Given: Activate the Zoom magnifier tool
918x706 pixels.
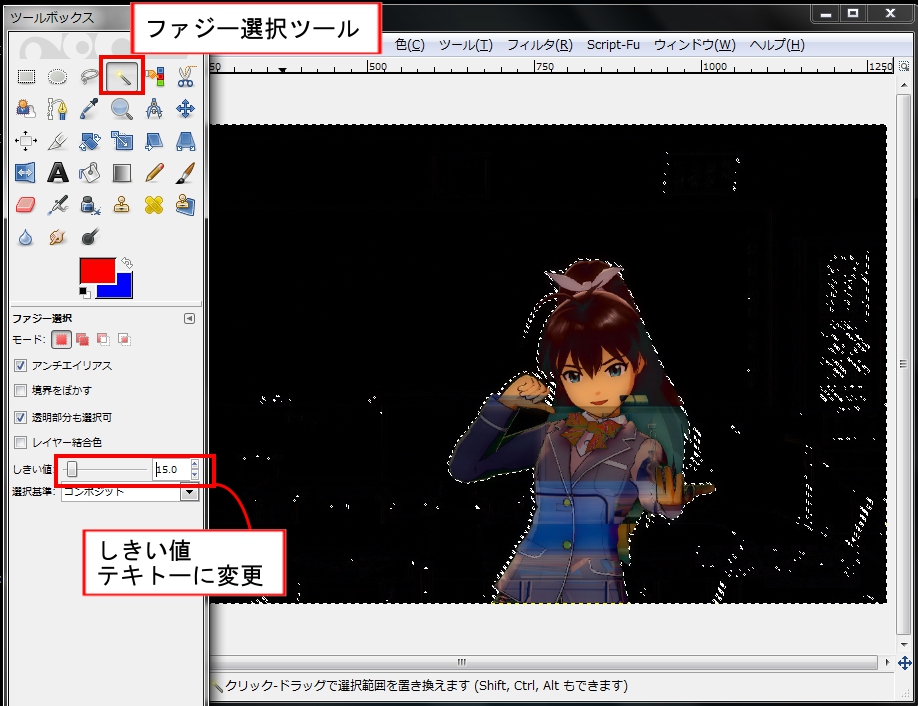Looking at the screenshot, I should pyautogui.click(x=122, y=109).
